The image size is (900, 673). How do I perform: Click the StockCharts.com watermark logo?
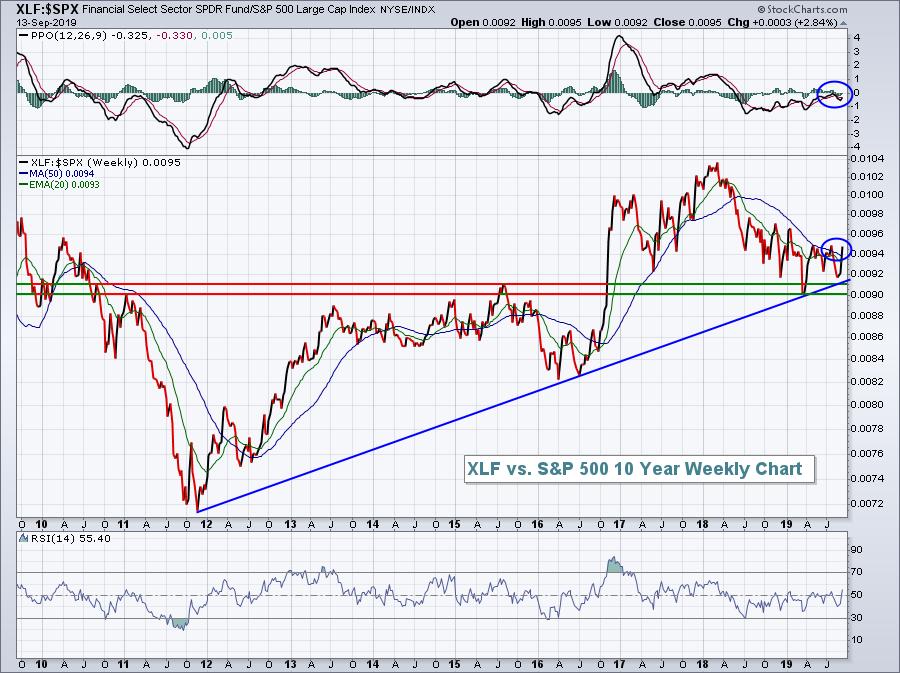843,9
